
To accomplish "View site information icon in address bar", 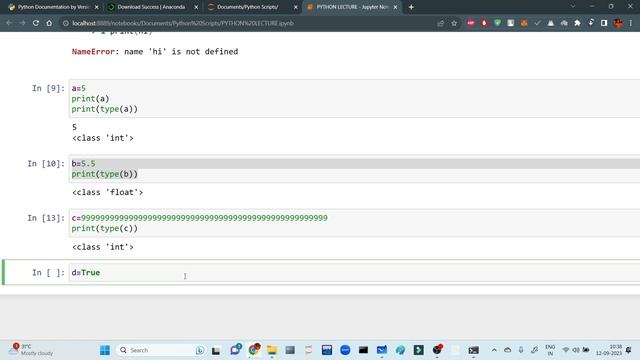I will (66, 23).
